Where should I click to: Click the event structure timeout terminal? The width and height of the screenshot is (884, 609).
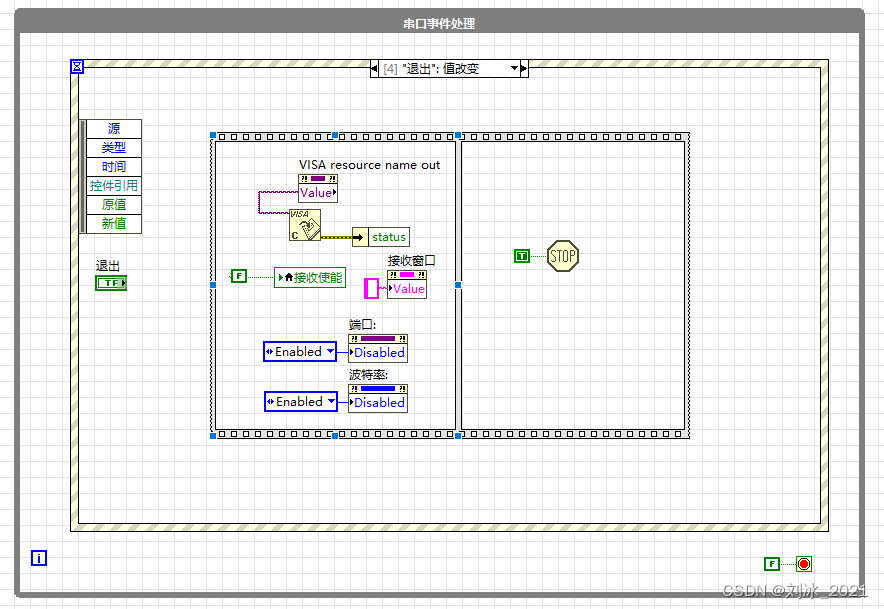77,66
